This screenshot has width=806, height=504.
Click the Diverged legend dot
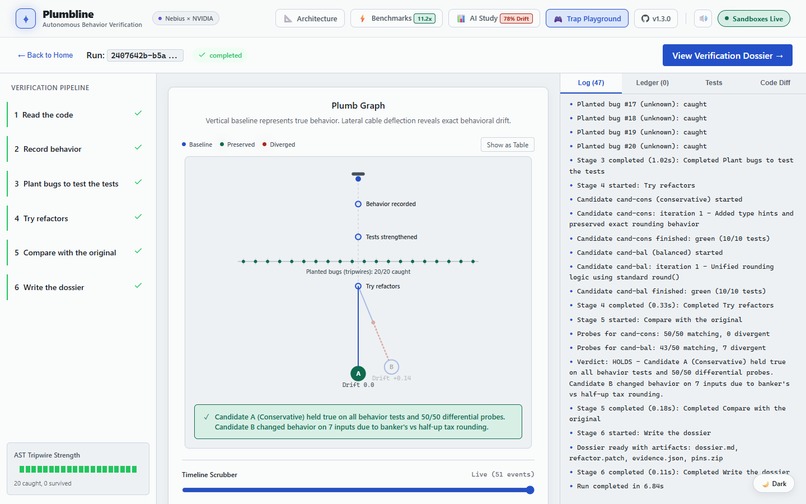[265, 145]
